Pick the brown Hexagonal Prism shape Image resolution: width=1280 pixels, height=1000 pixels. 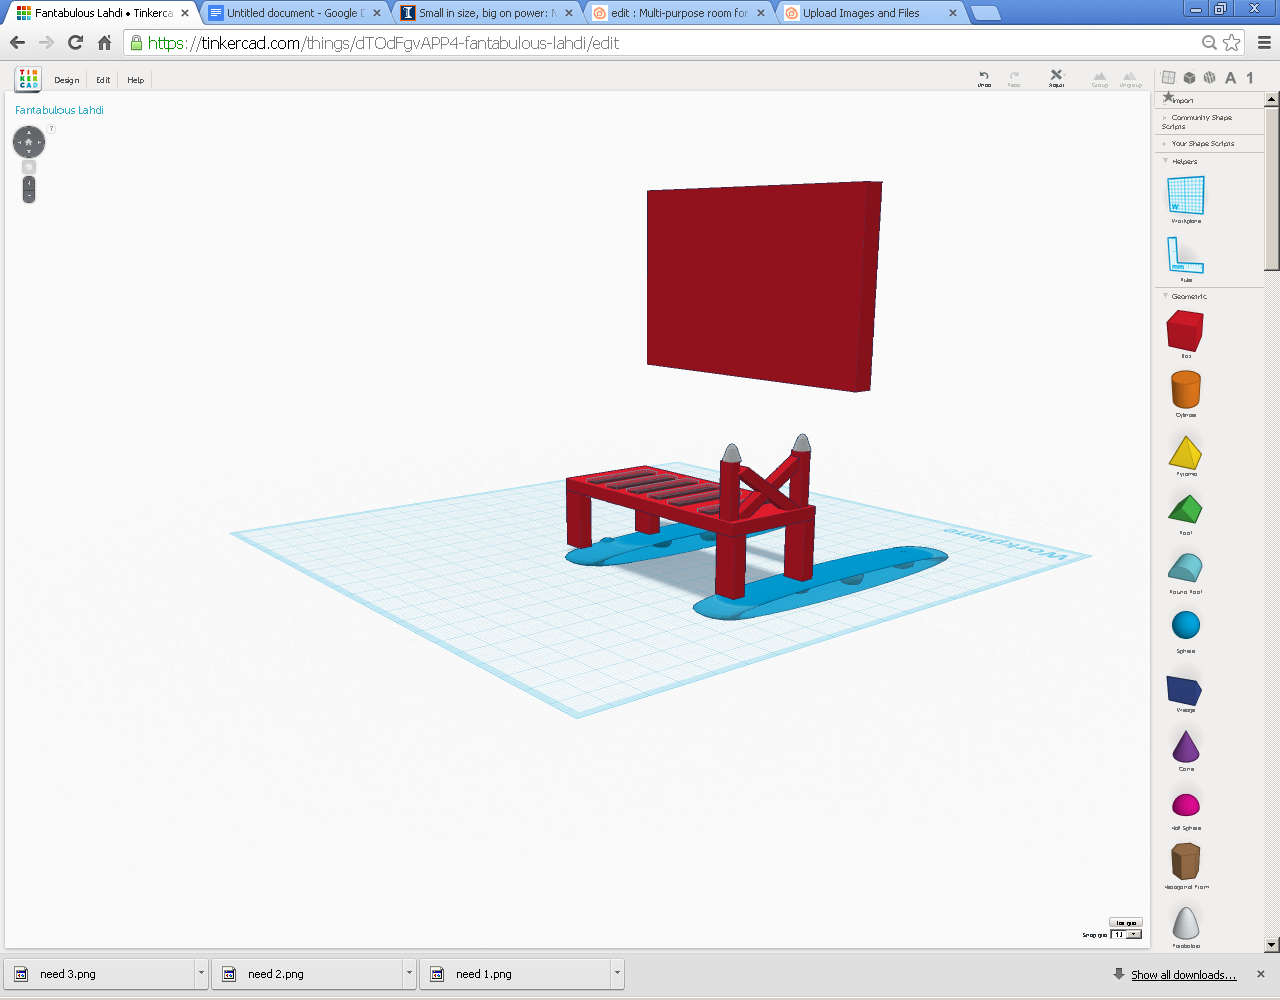point(1185,862)
